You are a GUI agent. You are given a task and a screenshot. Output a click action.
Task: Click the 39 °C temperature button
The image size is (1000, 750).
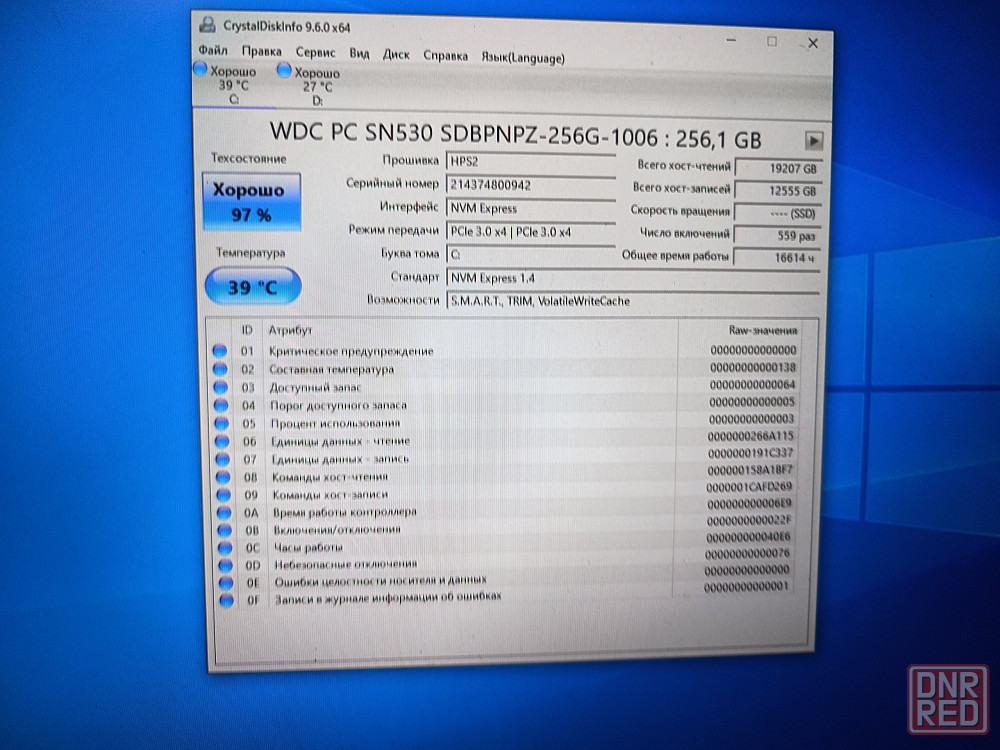pos(253,286)
